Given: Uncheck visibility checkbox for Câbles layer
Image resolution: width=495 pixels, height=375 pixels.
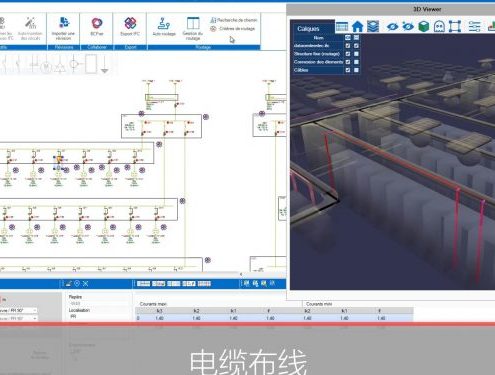Looking at the screenshot, I should tap(348, 70).
